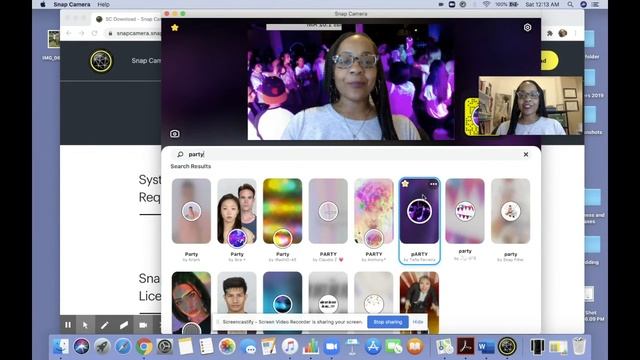Screen dimensions: 640x360
Task: Click the Wi-Fi status icon
Action: pos(486,4)
